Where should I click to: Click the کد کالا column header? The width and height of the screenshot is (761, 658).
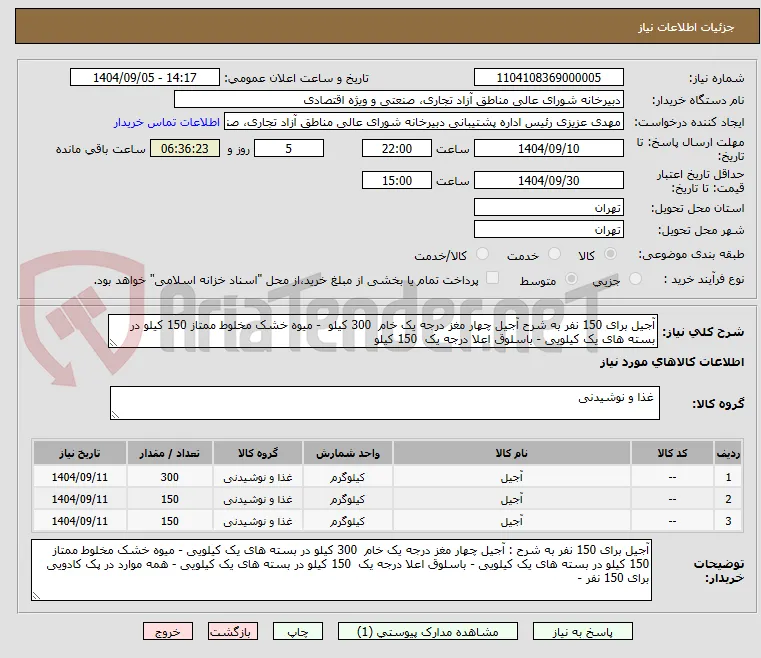tap(672, 453)
